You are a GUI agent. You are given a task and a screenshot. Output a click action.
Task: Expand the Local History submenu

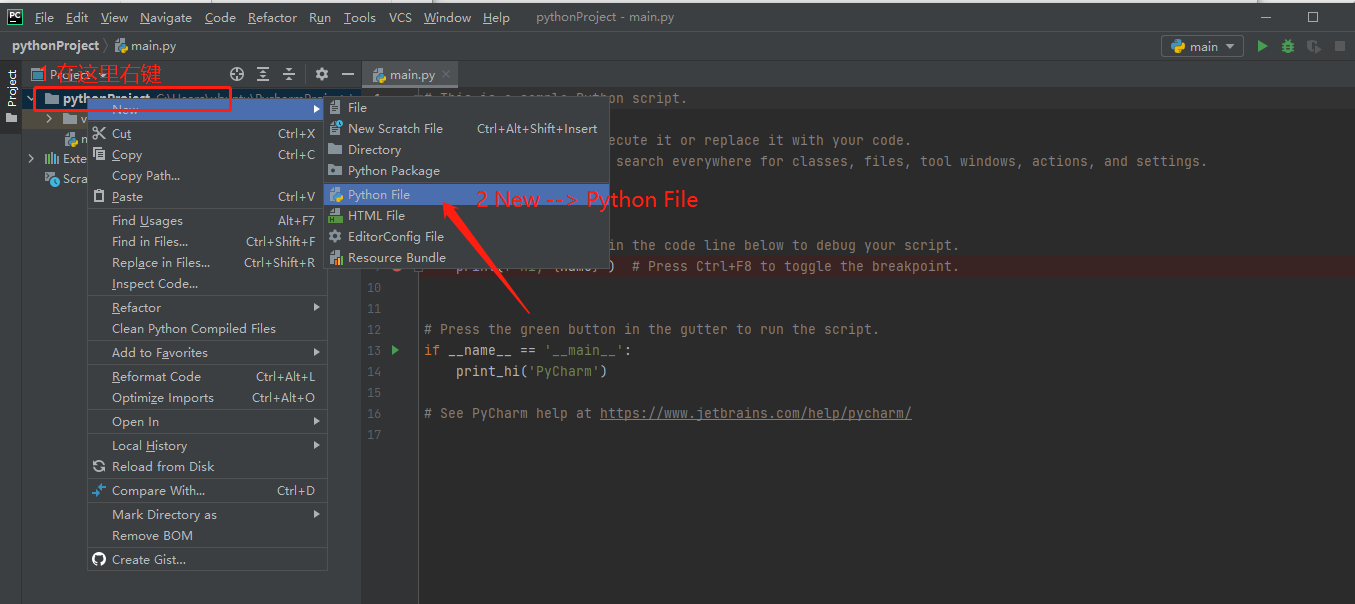click(207, 445)
